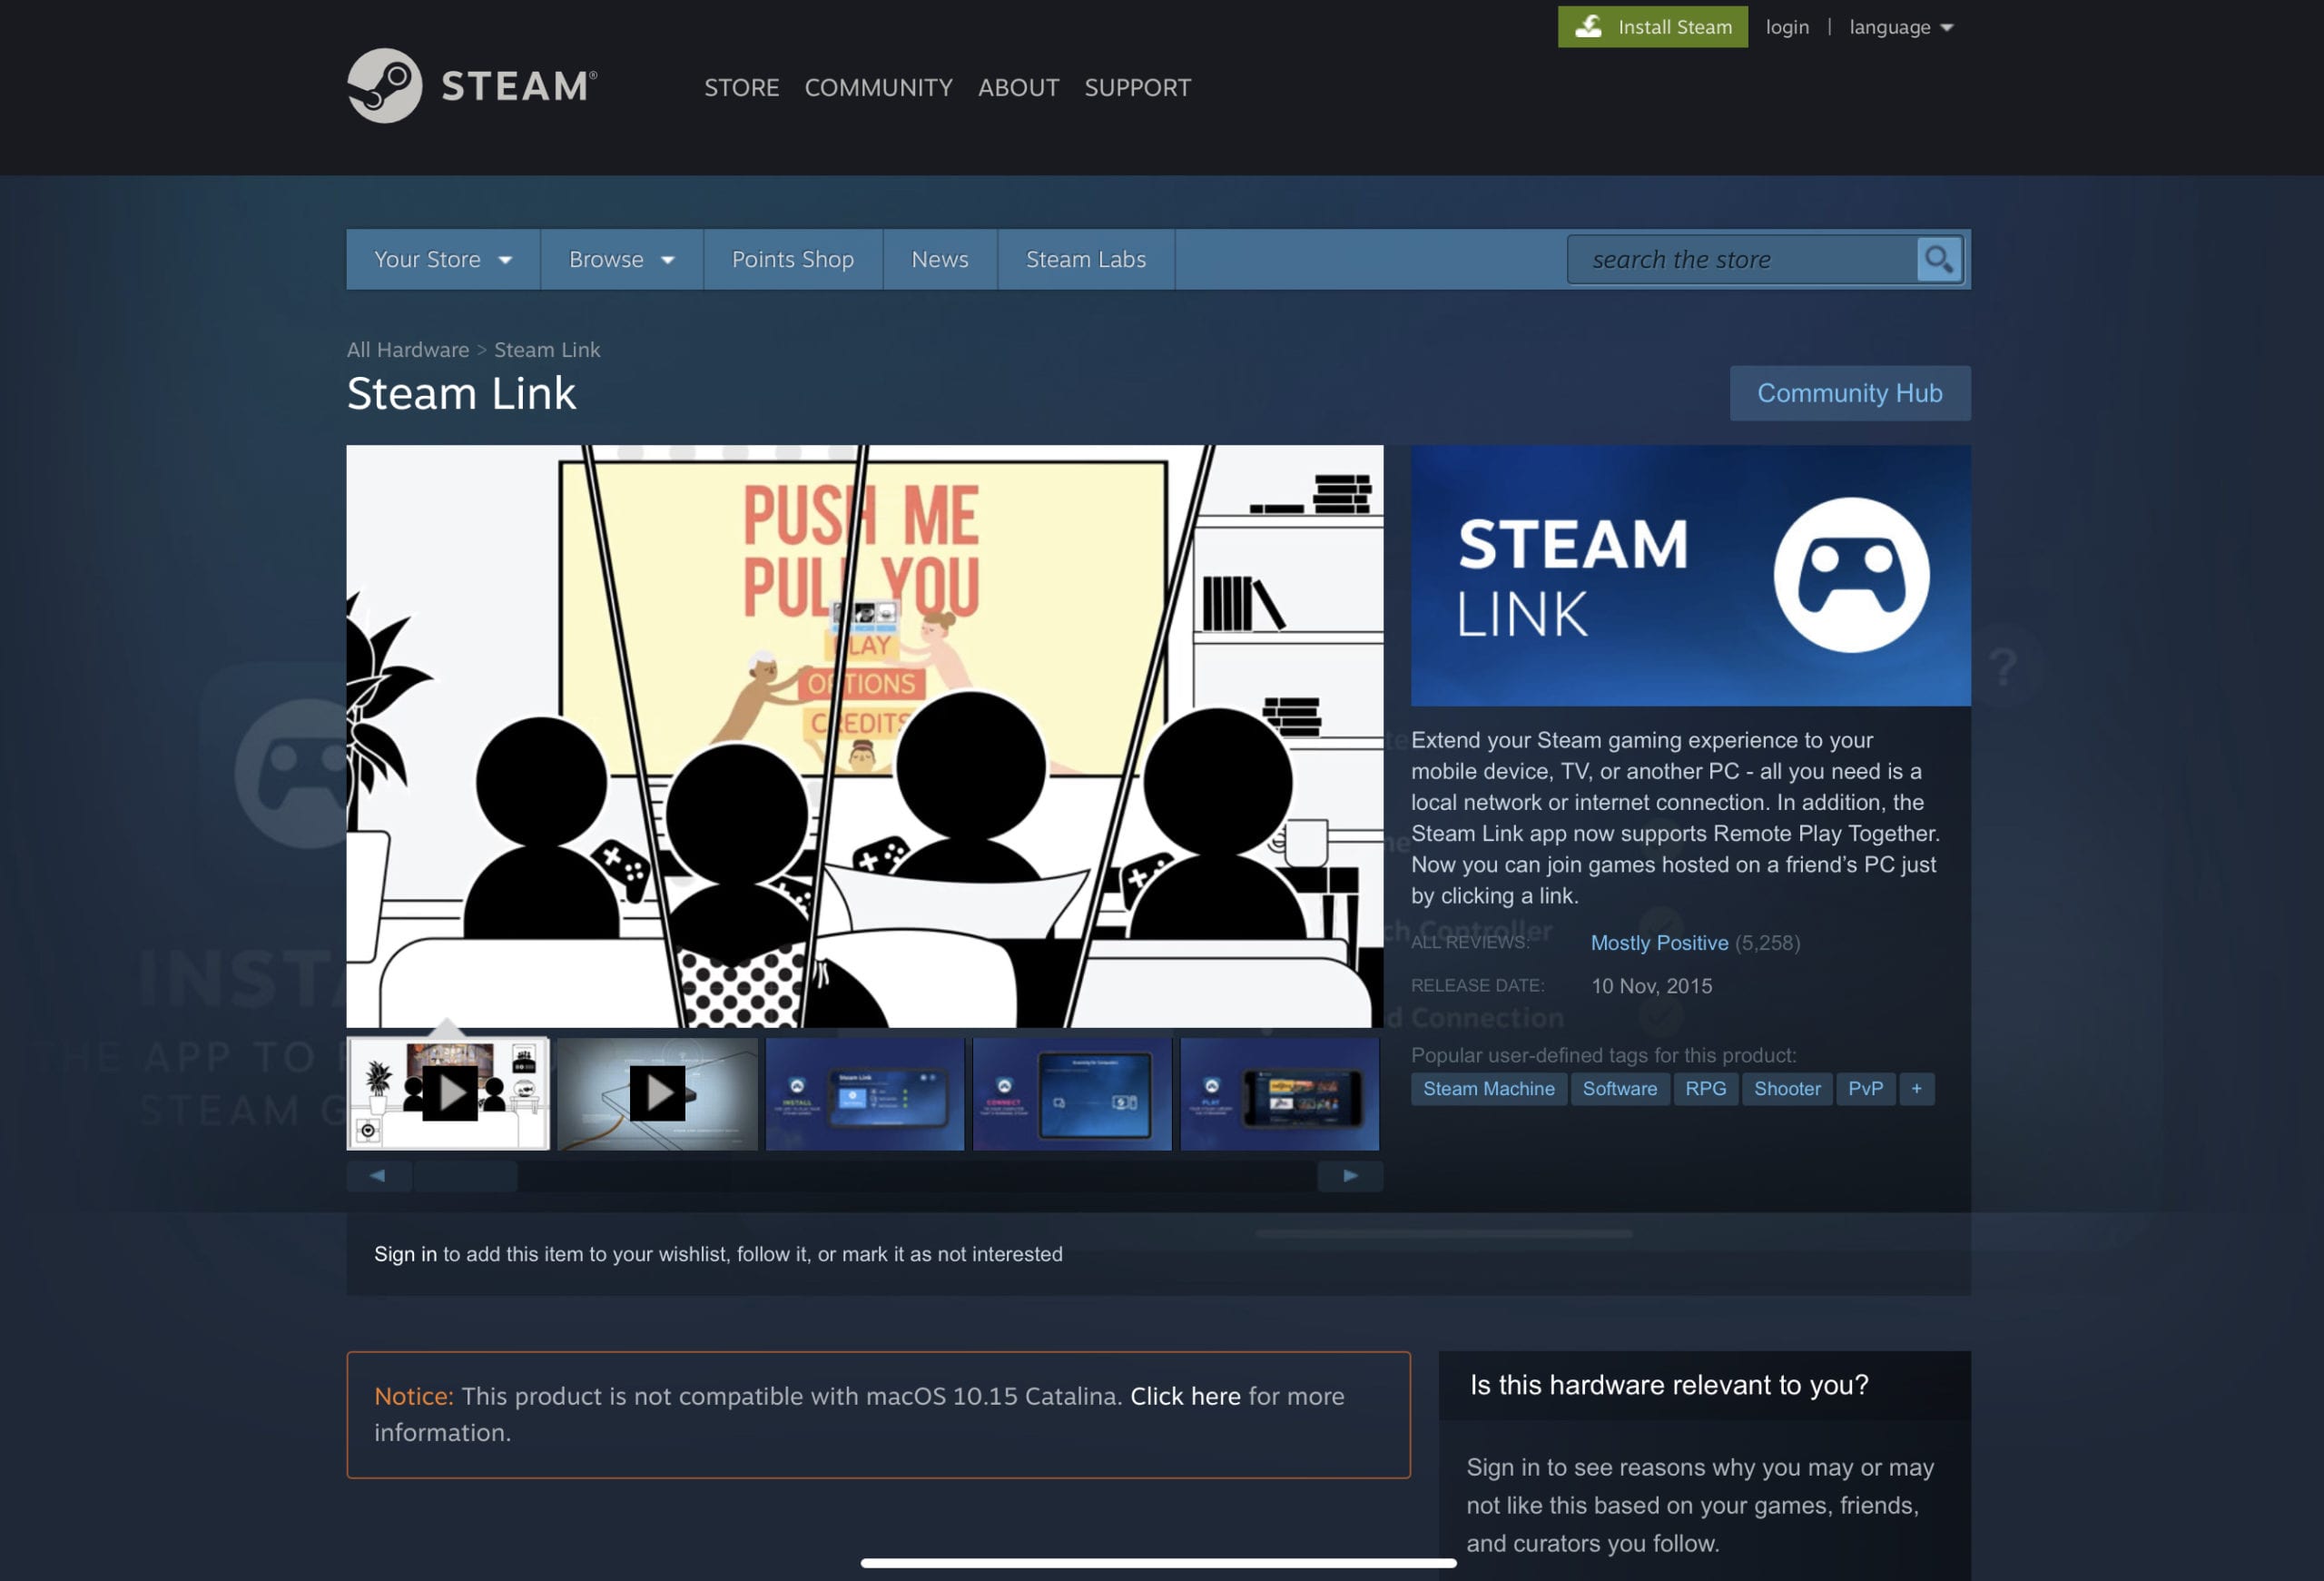Open the News tab
The height and width of the screenshot is (1581, 2324).
tap(939, 259)
